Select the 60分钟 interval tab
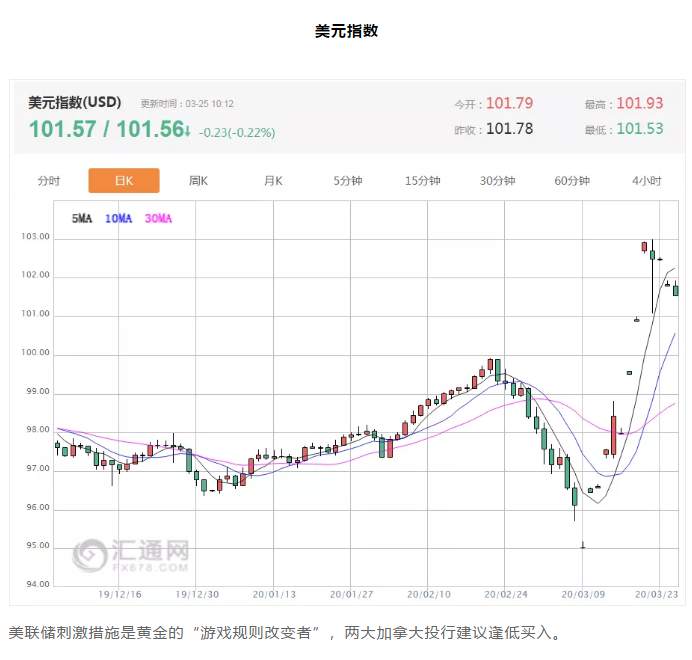 [572, 181]
